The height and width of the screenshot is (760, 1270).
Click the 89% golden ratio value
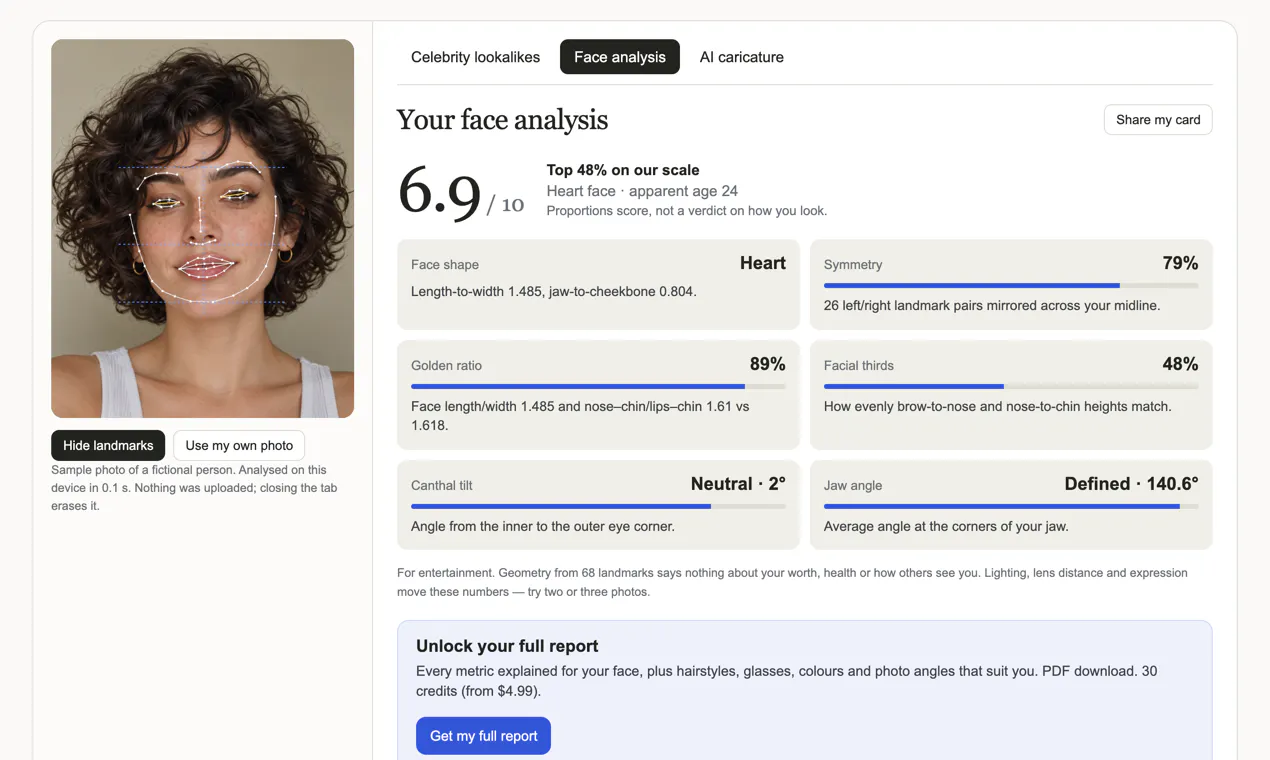(768, 364)
